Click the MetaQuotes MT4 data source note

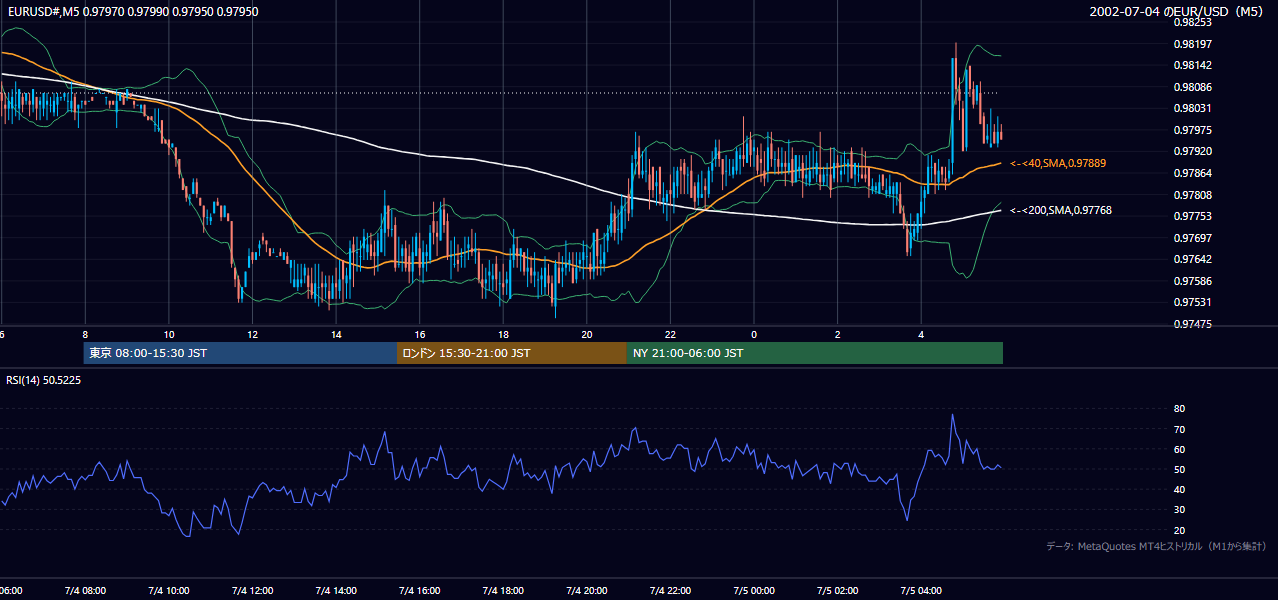coord(1156,547)
